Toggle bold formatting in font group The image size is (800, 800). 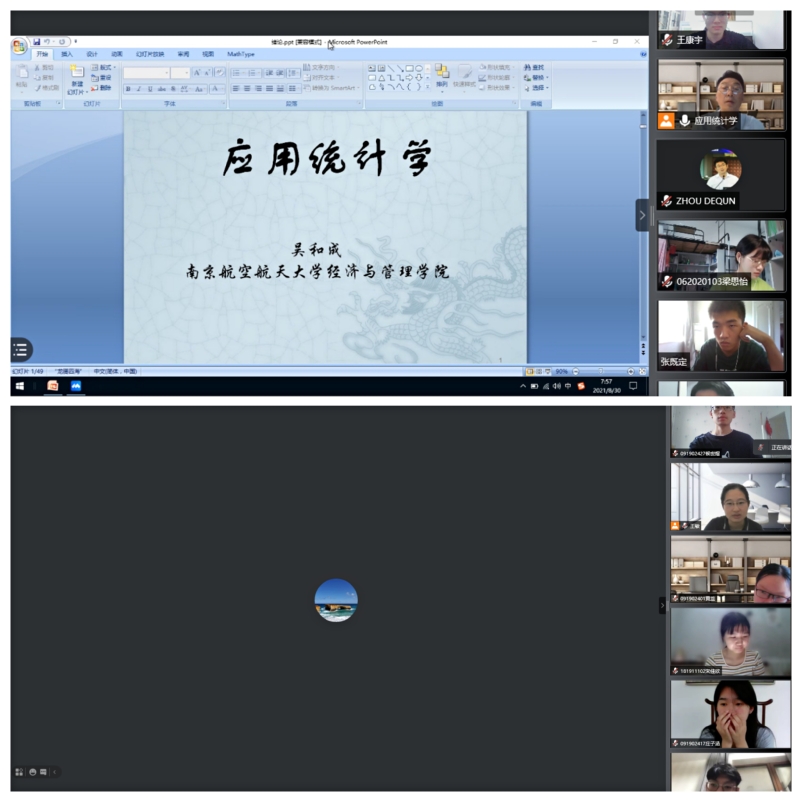(x=128, y=88)
